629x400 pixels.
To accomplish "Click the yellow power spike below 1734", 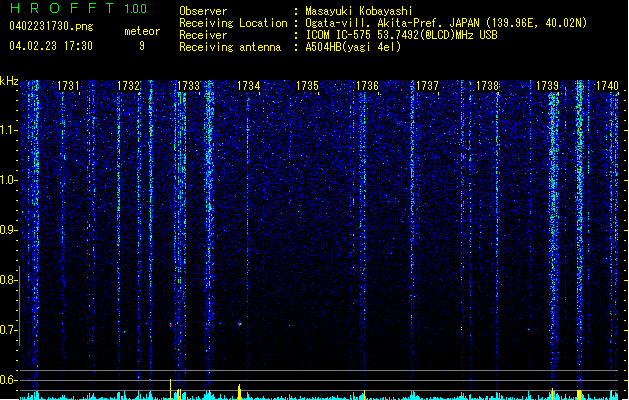I will (239, 392).
